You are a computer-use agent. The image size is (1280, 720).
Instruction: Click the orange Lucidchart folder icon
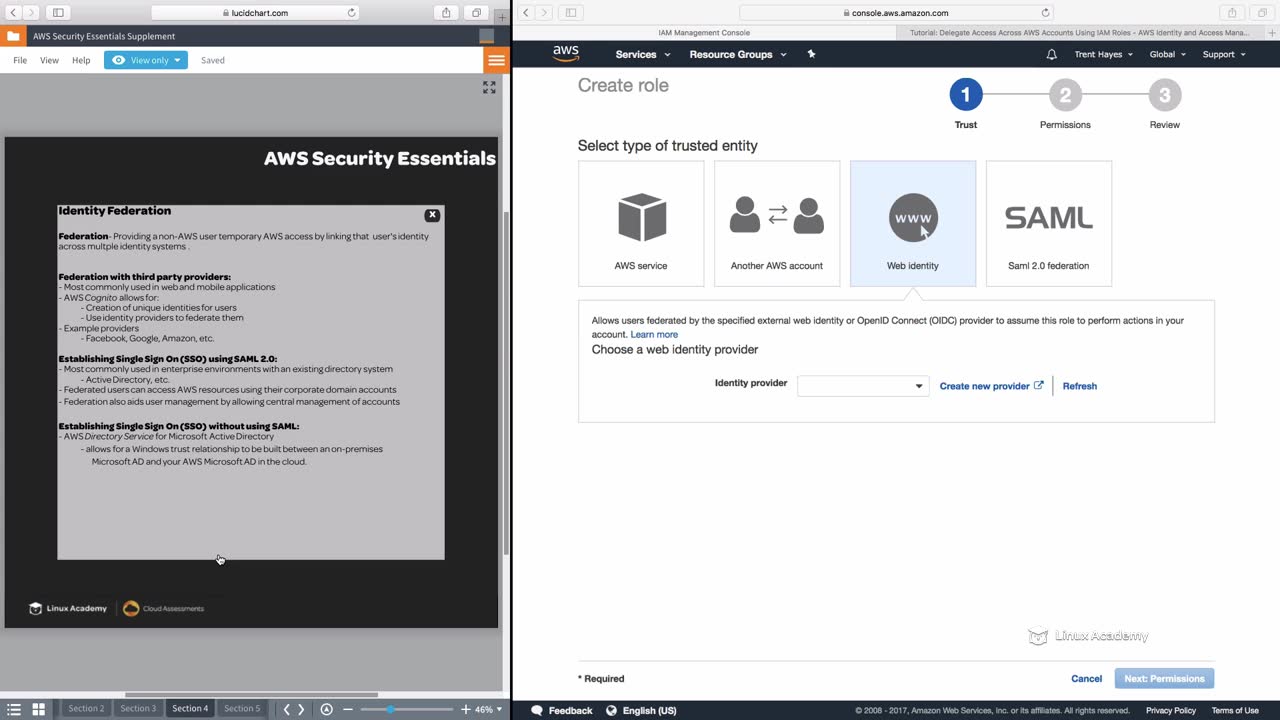pyautogui.click(x=13, y=36)
